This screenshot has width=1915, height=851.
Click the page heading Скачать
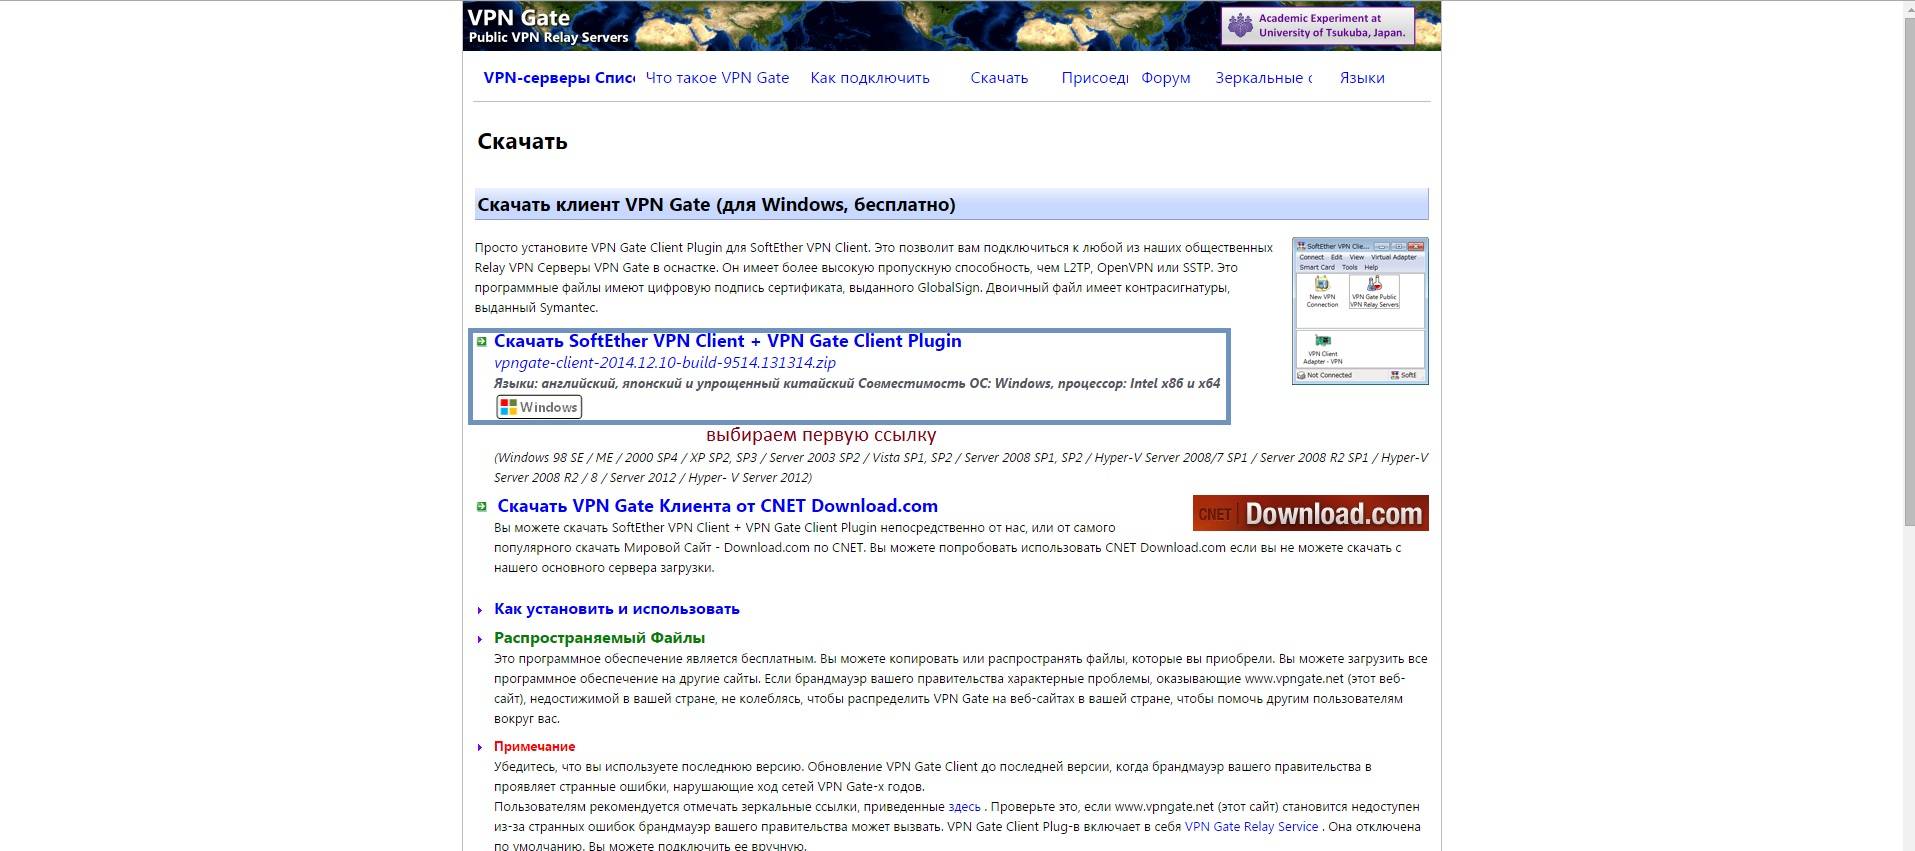(522, 141)
